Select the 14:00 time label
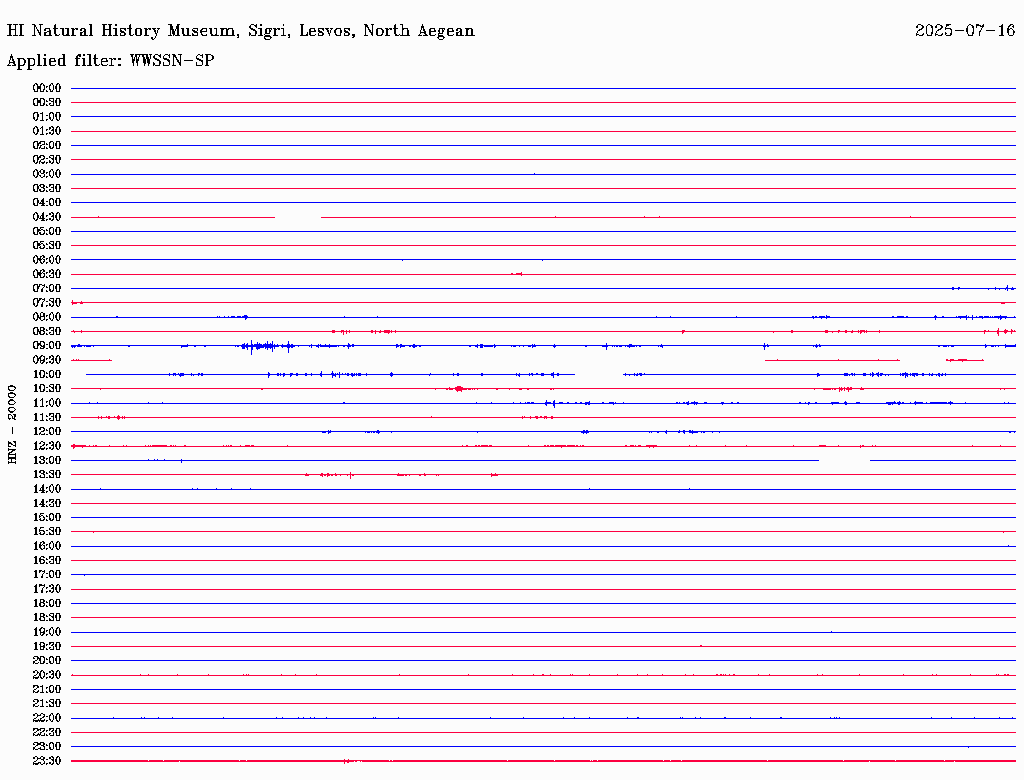The height and width of the screenshot is (780, 1024). tap(47, 489)
